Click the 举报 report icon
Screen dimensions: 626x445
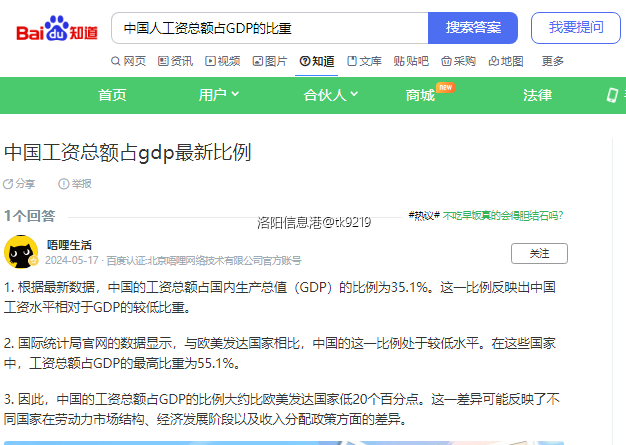[63, 184]
